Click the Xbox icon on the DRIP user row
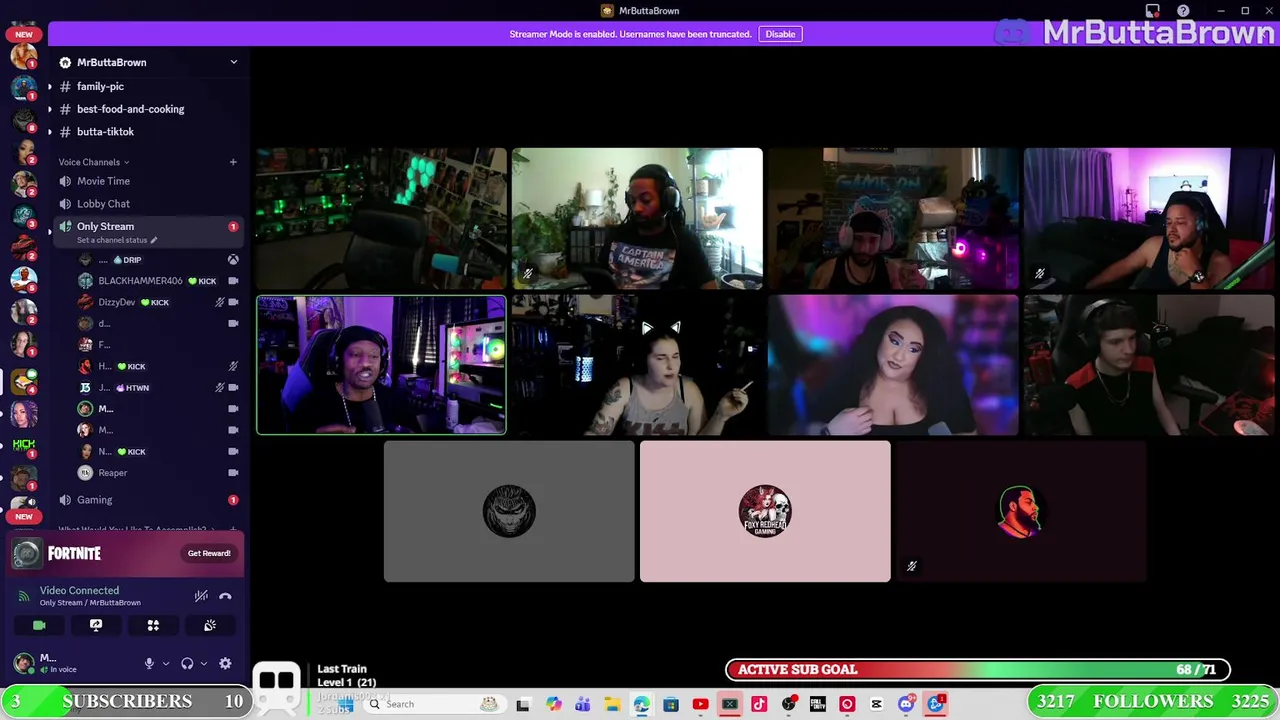 (233, 260)
